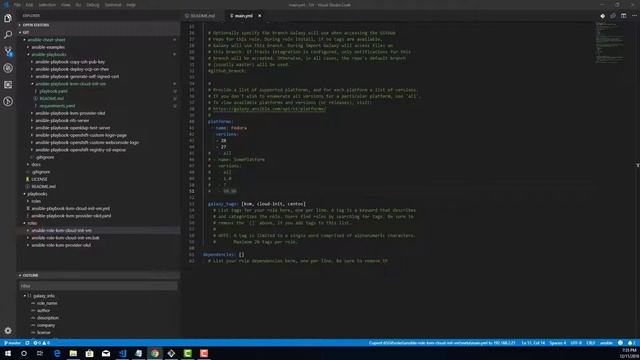640x360 pixels.
Task: Open the Selection menu
Action: tap(47, 5)
